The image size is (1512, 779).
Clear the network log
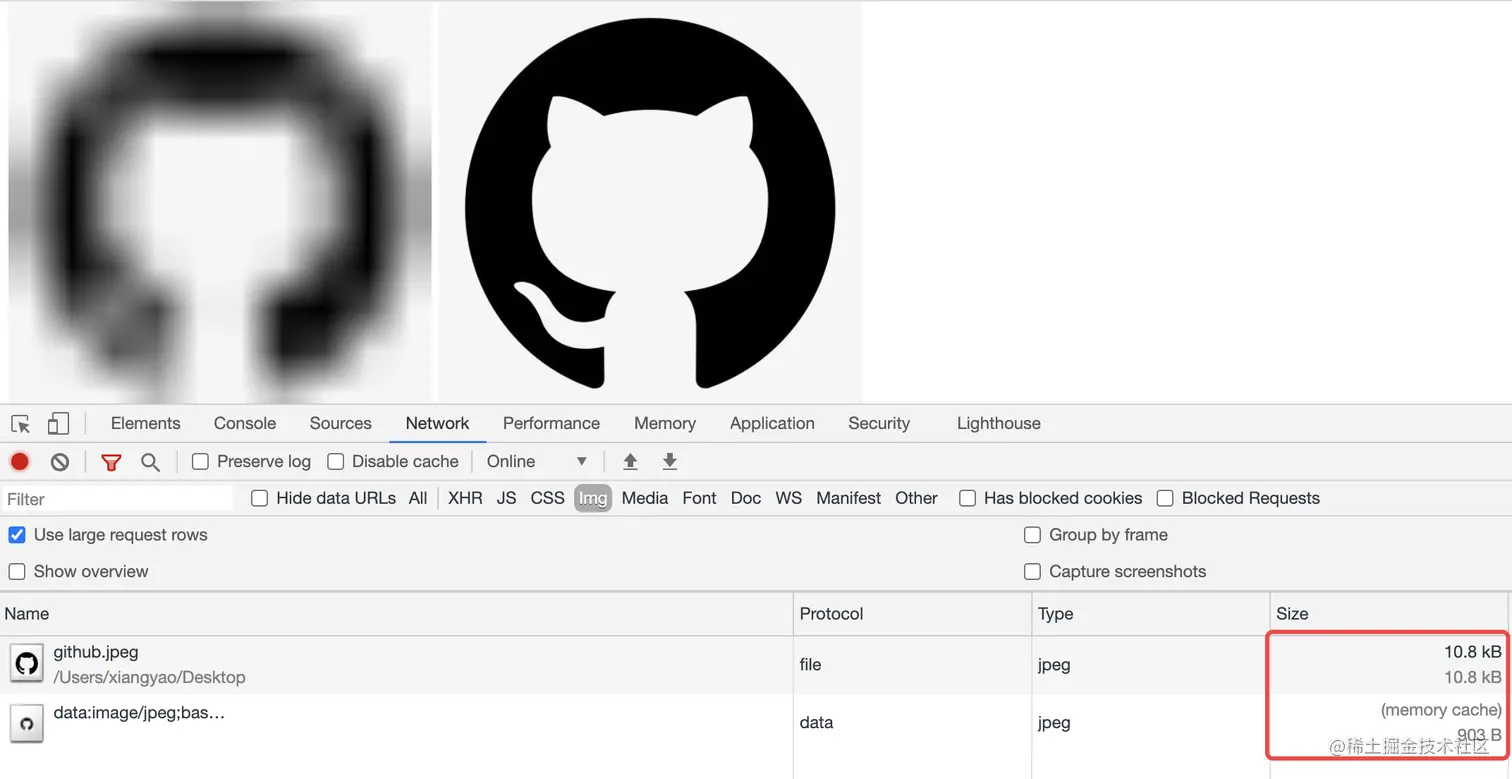(60, 461)
